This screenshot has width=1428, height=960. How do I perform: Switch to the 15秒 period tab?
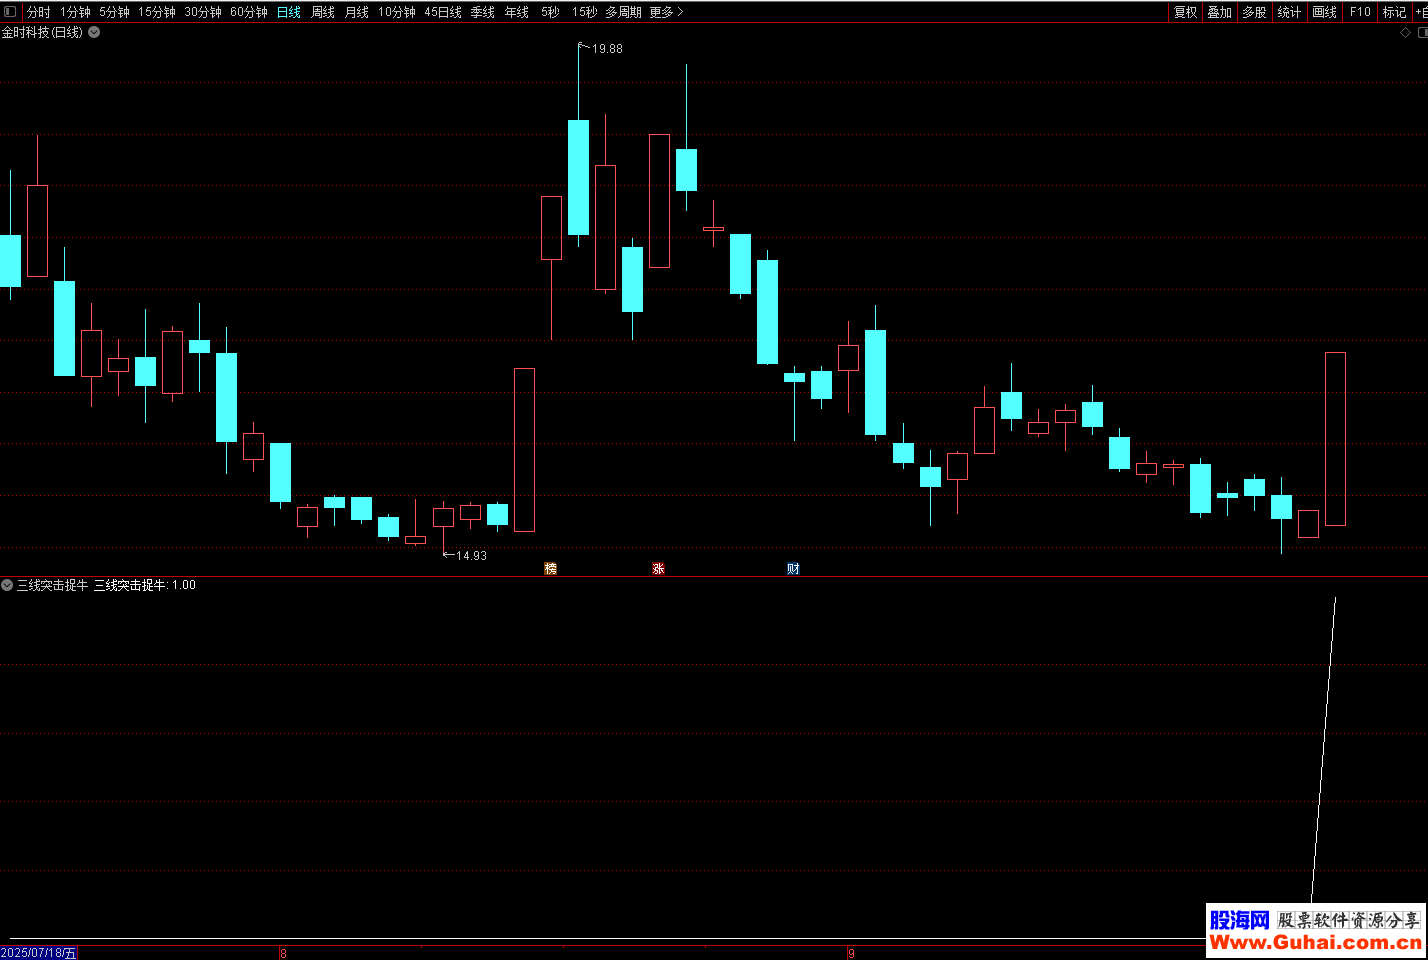[x=584, y=12]
